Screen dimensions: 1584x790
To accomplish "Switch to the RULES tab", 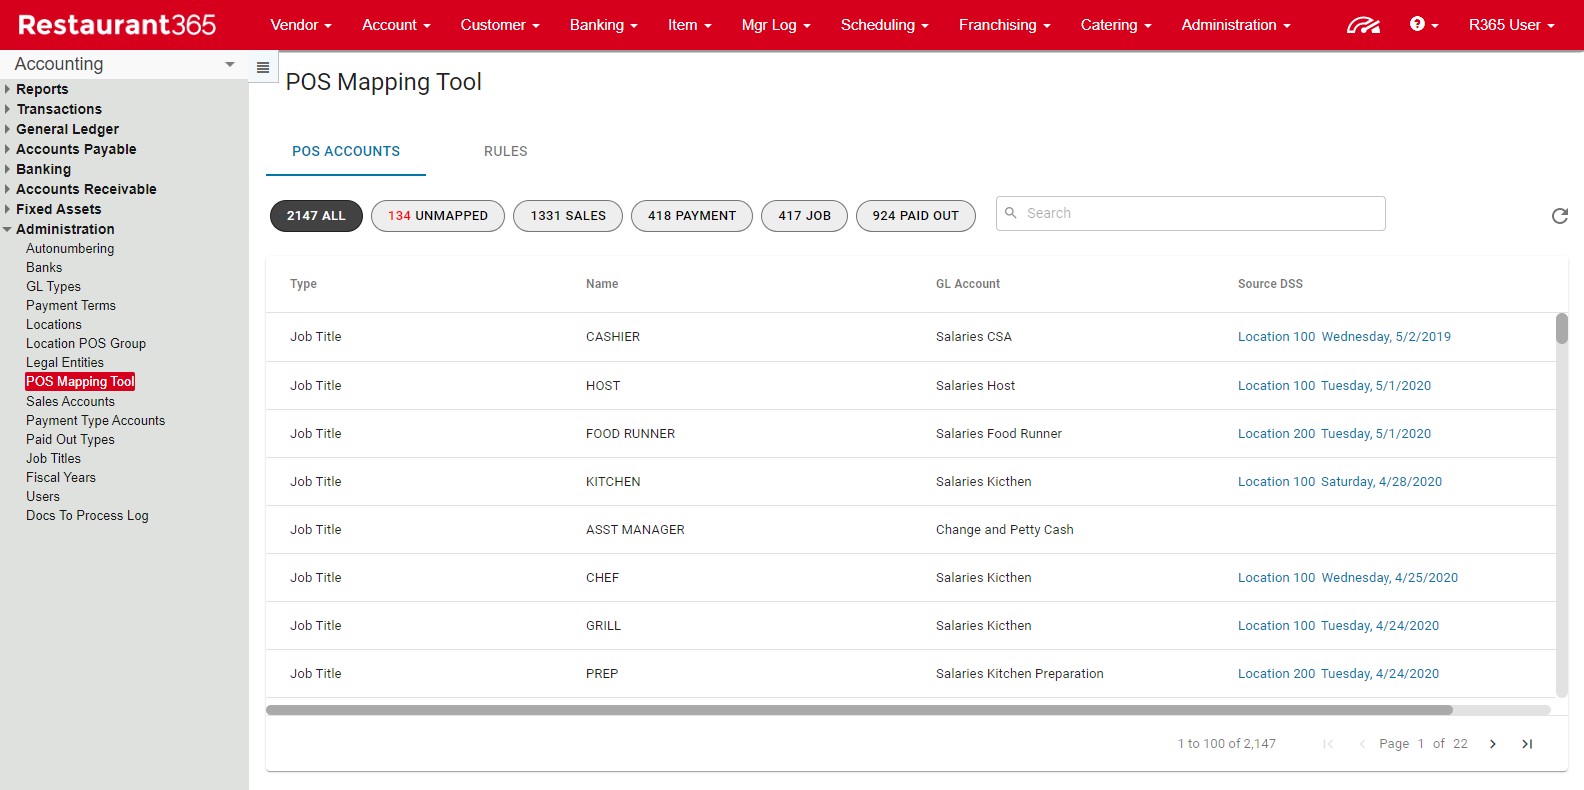I will point(506,151).
